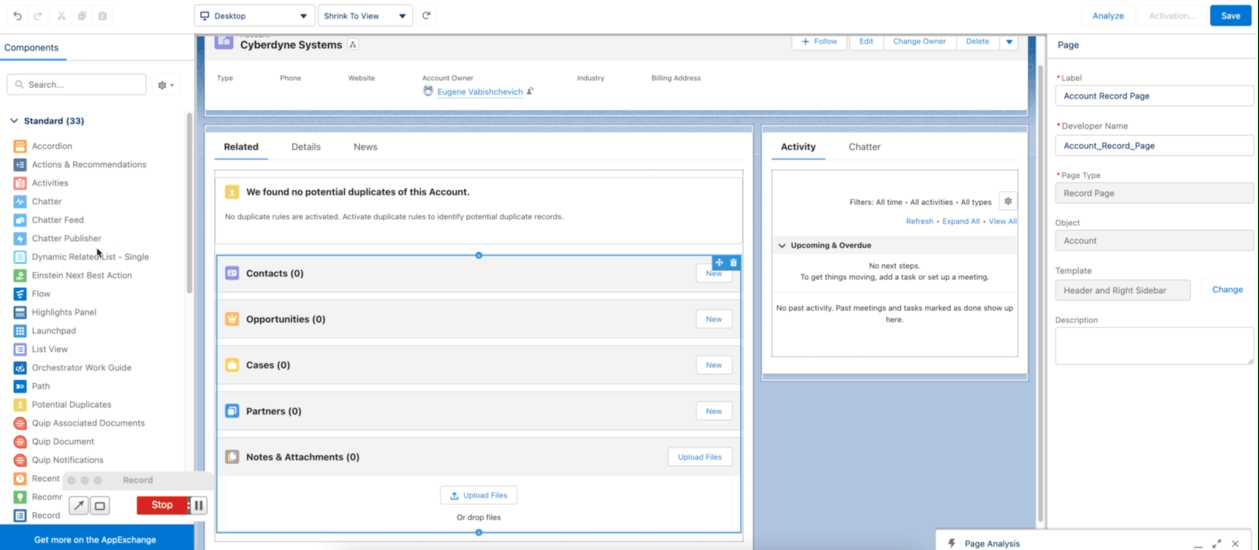Select rectangle annotation tool in Record window
This screenshot has height=550, width=1259.
(100, 505)
